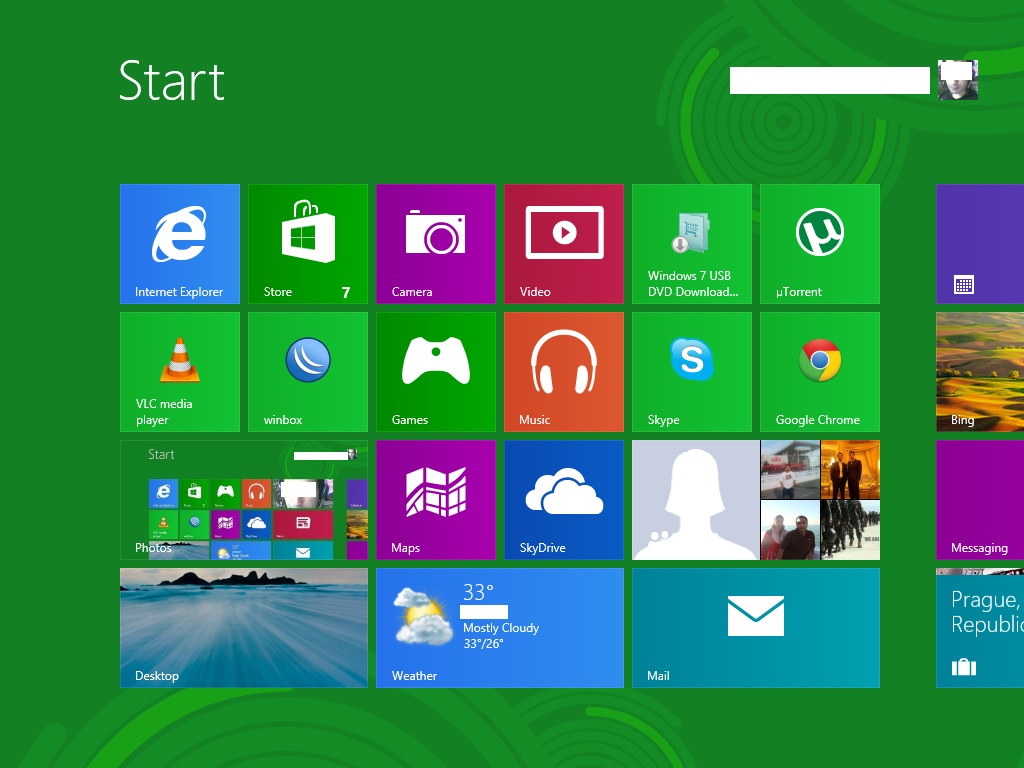Viewport: 1024px width, 768px height.
Task: Open the µTorrent tile
Action: [820, 244]
